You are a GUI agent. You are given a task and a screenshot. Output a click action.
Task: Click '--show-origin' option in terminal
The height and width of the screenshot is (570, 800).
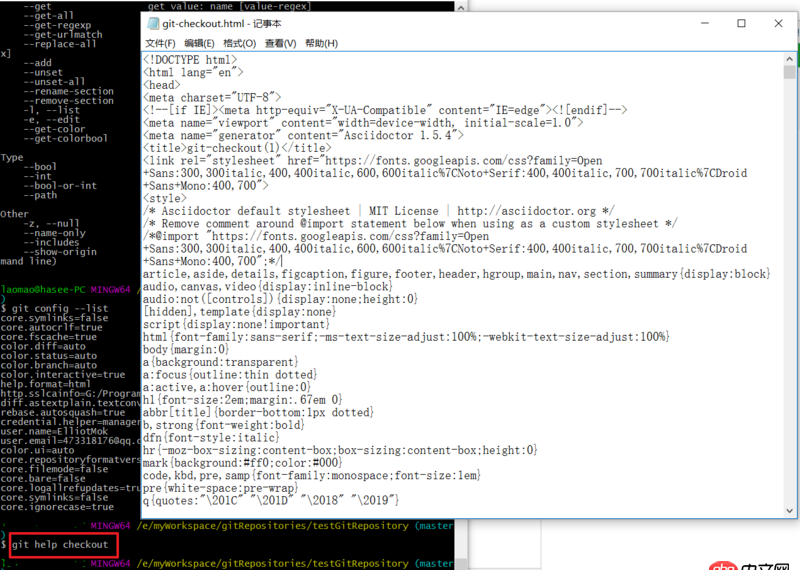[x=60, y=252]
